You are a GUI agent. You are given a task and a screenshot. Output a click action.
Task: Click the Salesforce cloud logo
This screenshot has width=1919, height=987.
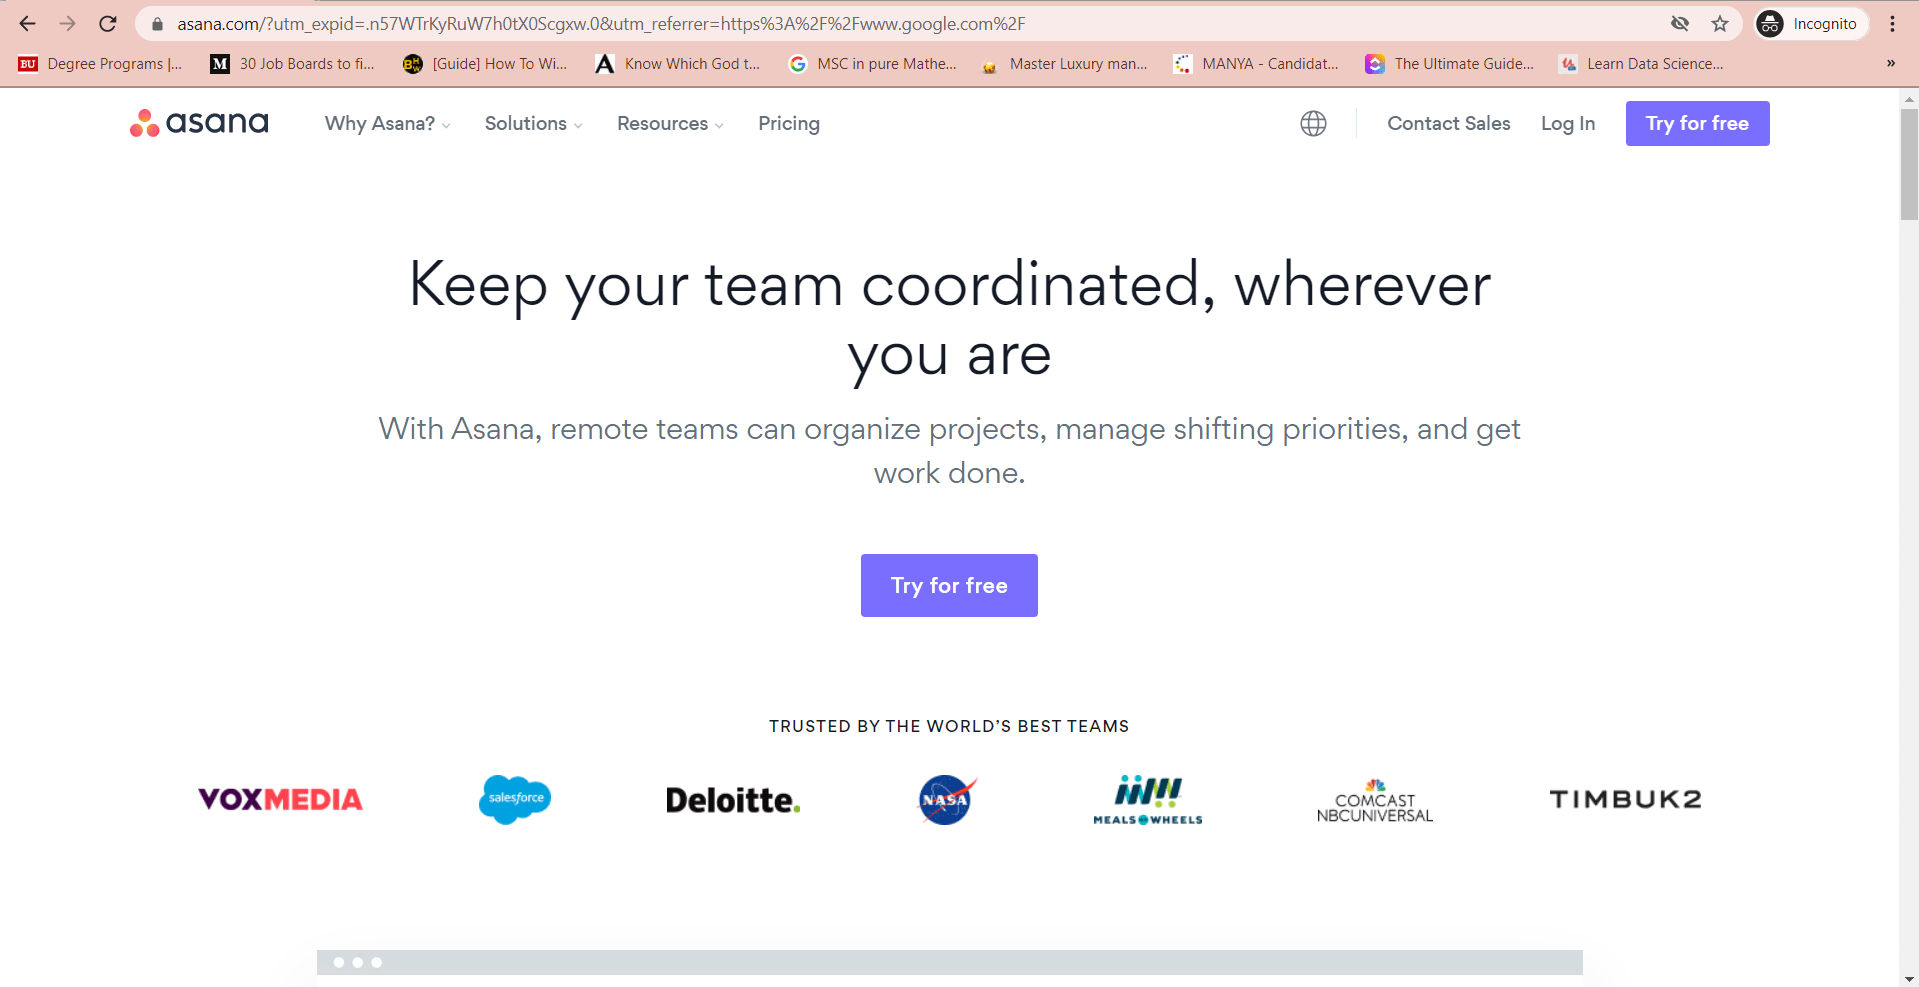(x=515, y=799)
